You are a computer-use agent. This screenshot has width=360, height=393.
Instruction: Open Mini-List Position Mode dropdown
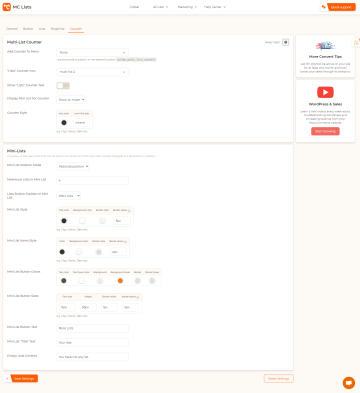(73, 166)
